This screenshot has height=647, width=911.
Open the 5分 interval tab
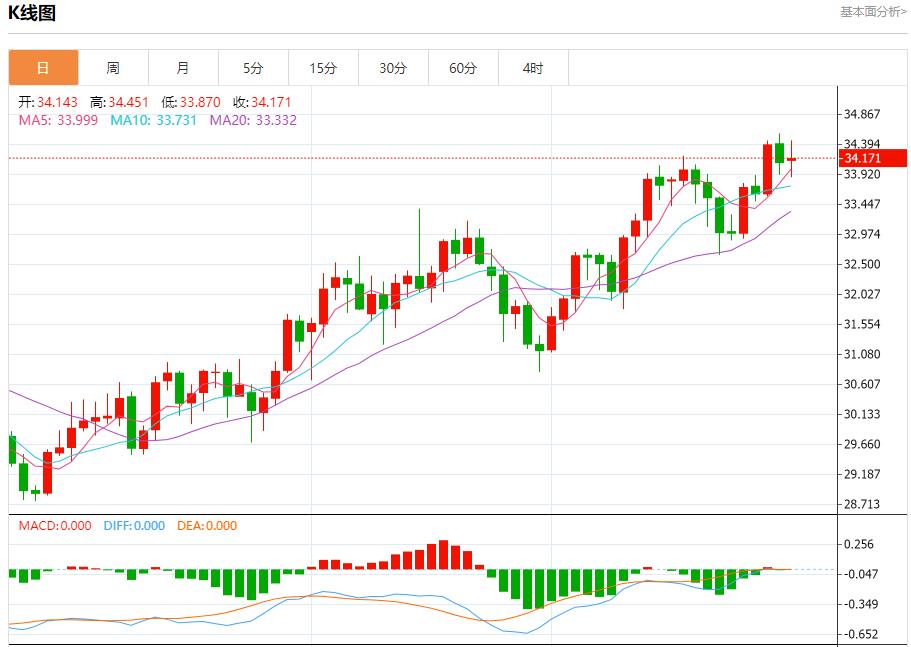pyautogui.click(x=253, y=68)
